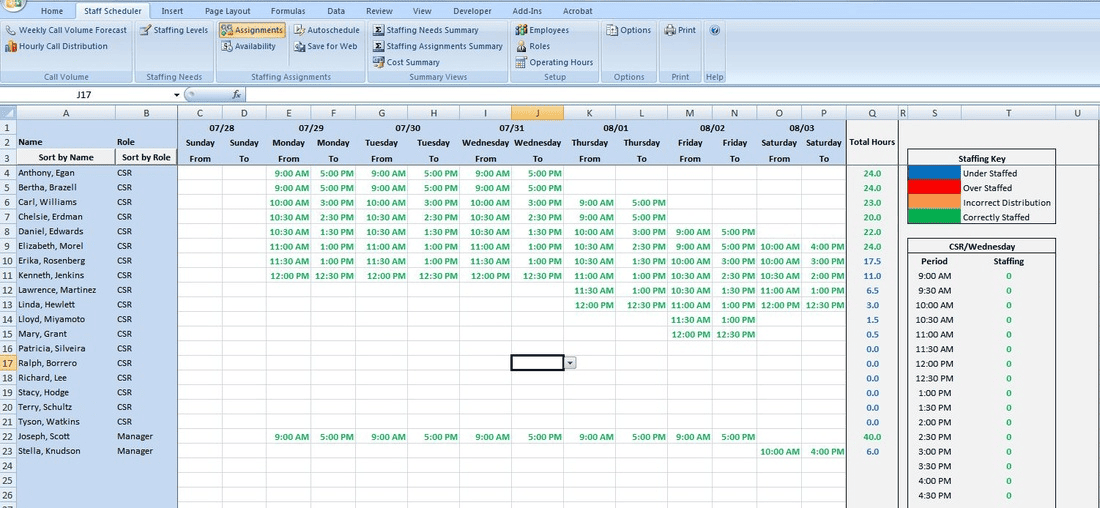1100x508 pixels.
Task: Select Erika Rosenberg's total hours 17.5
Action: 872,261
